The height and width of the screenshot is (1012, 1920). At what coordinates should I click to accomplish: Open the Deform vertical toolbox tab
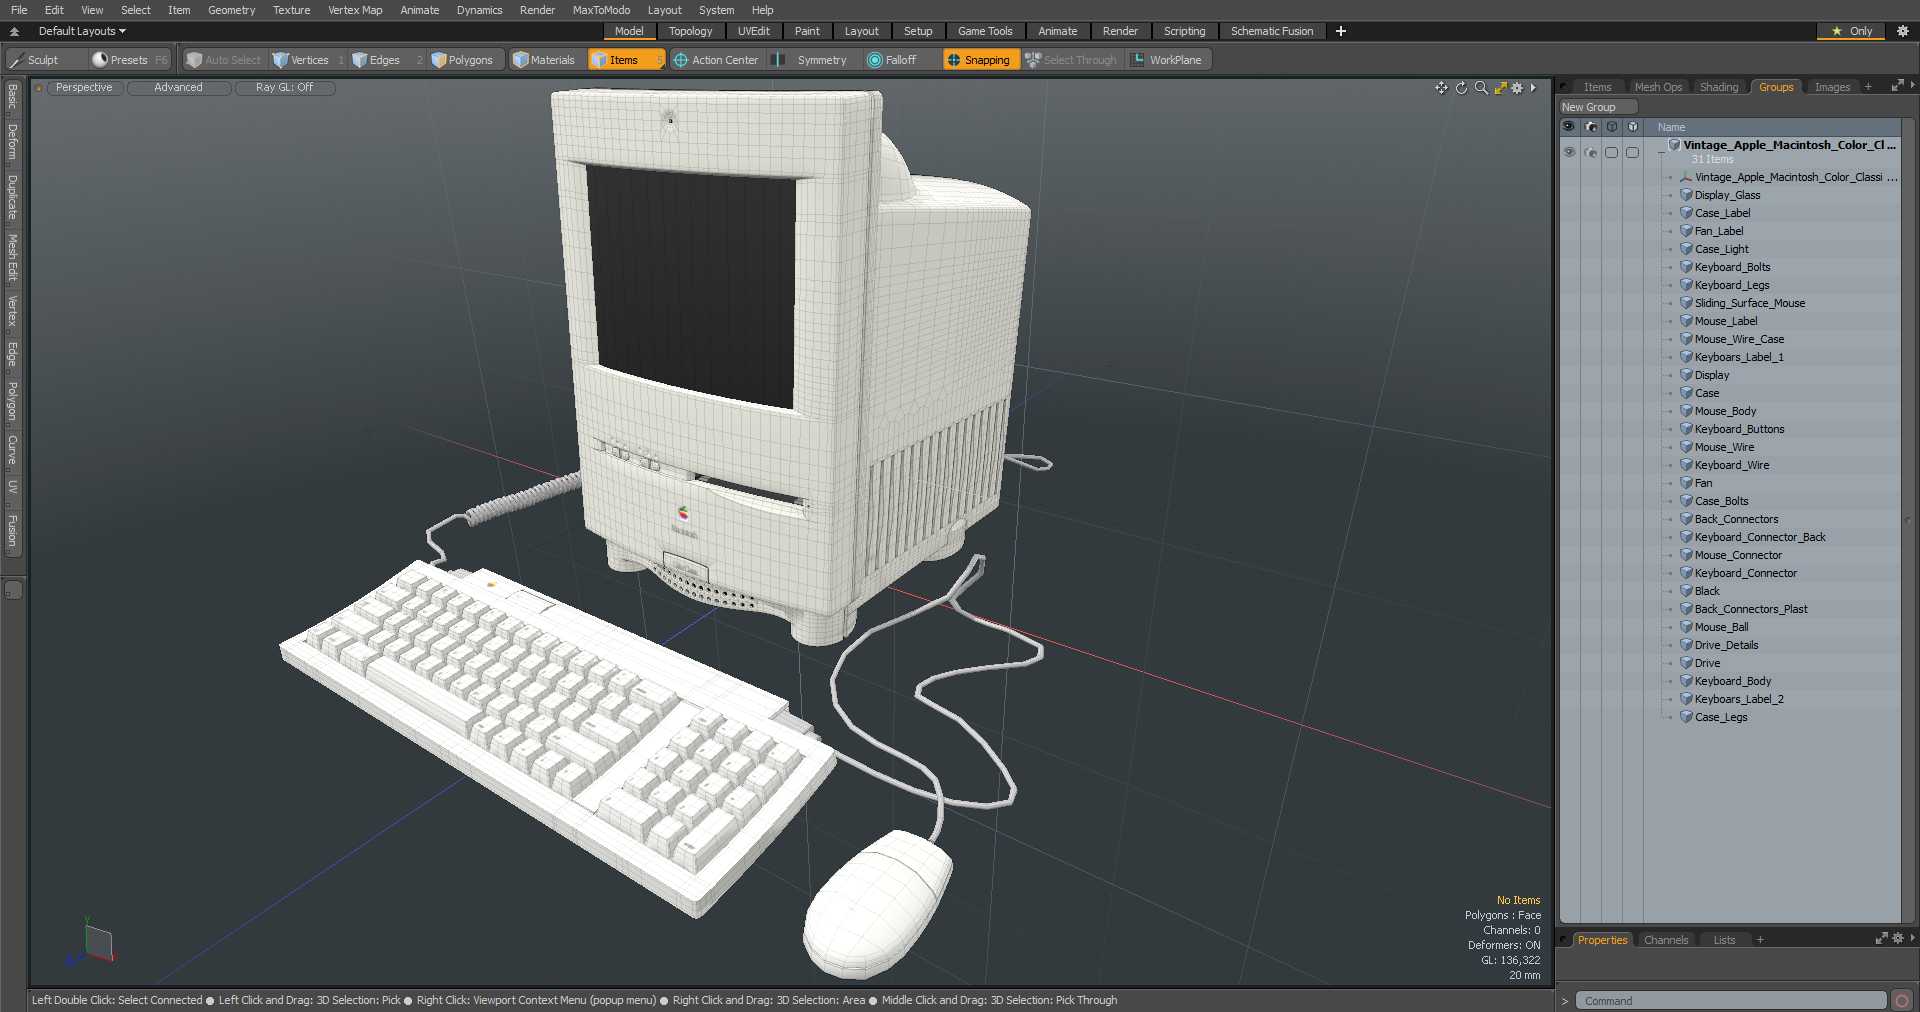click(x=12, y=142)
